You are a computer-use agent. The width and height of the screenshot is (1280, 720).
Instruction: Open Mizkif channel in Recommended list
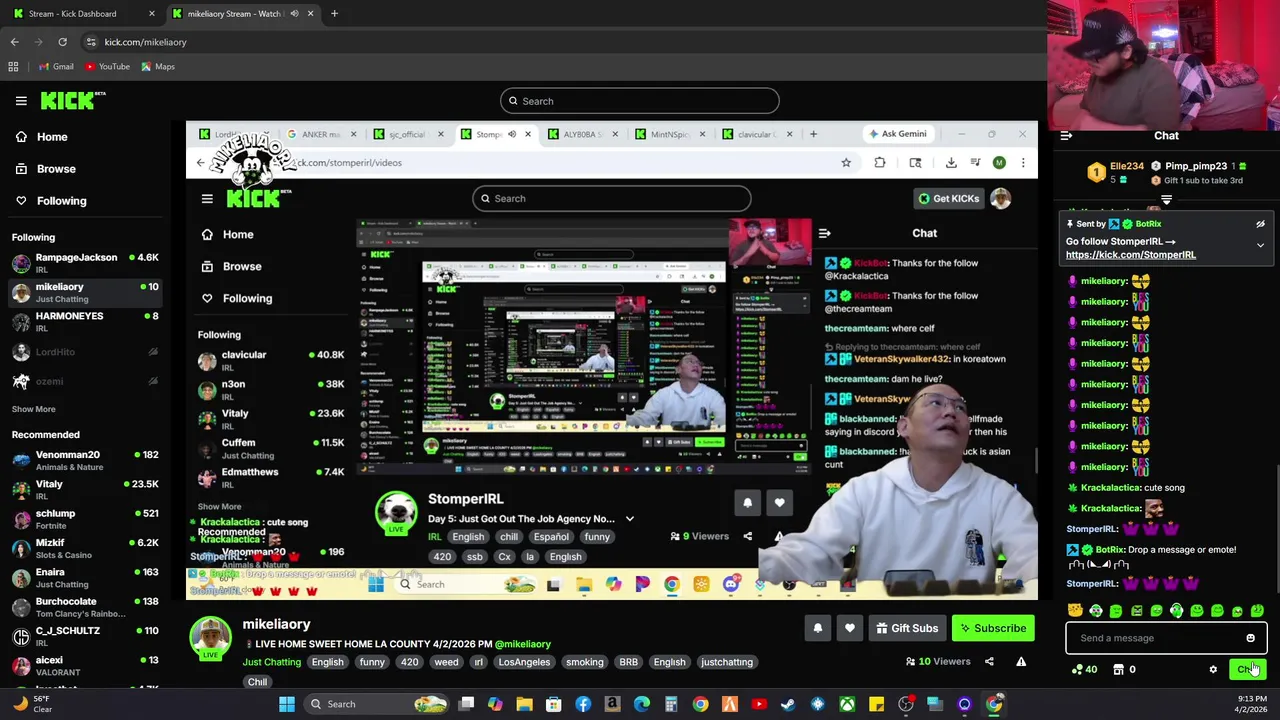[84, 548]
